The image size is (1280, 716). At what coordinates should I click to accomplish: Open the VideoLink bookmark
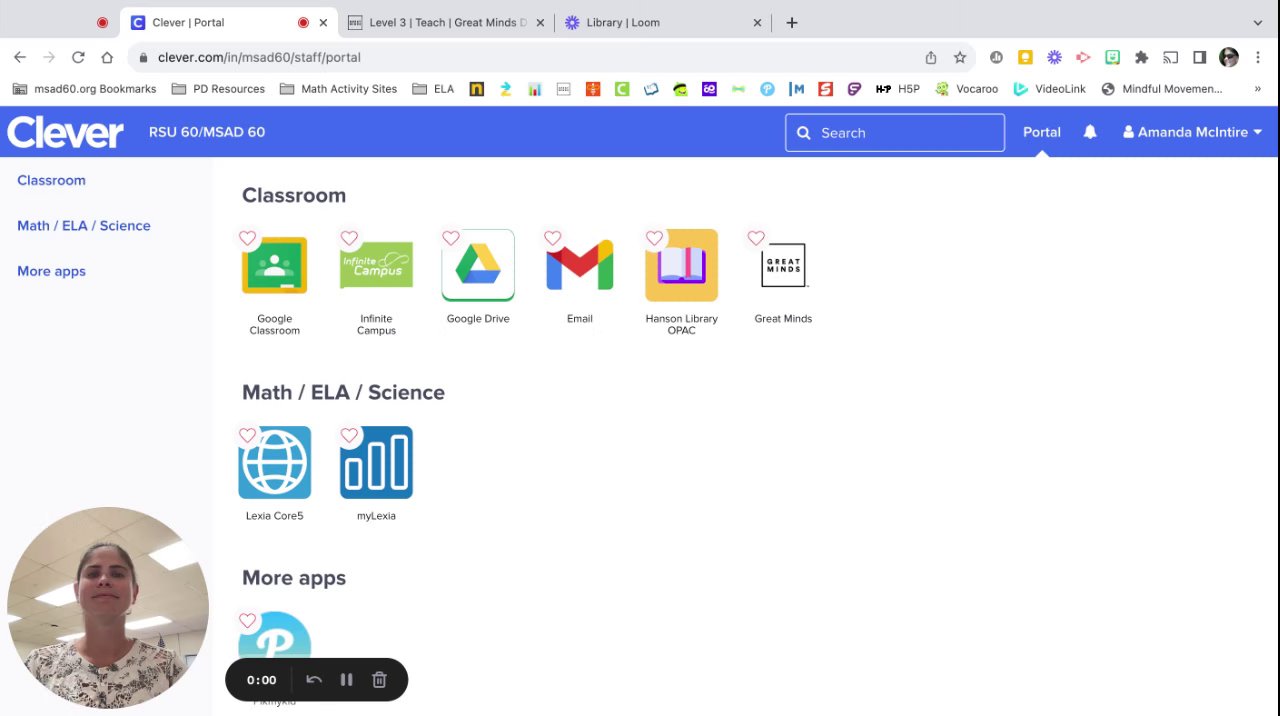point(1049,89)
